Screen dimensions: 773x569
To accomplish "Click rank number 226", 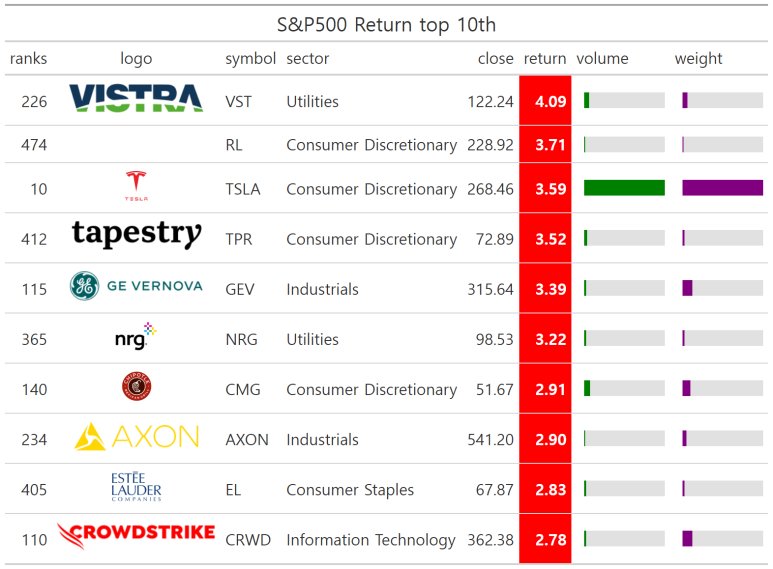I will pos(34,102).
